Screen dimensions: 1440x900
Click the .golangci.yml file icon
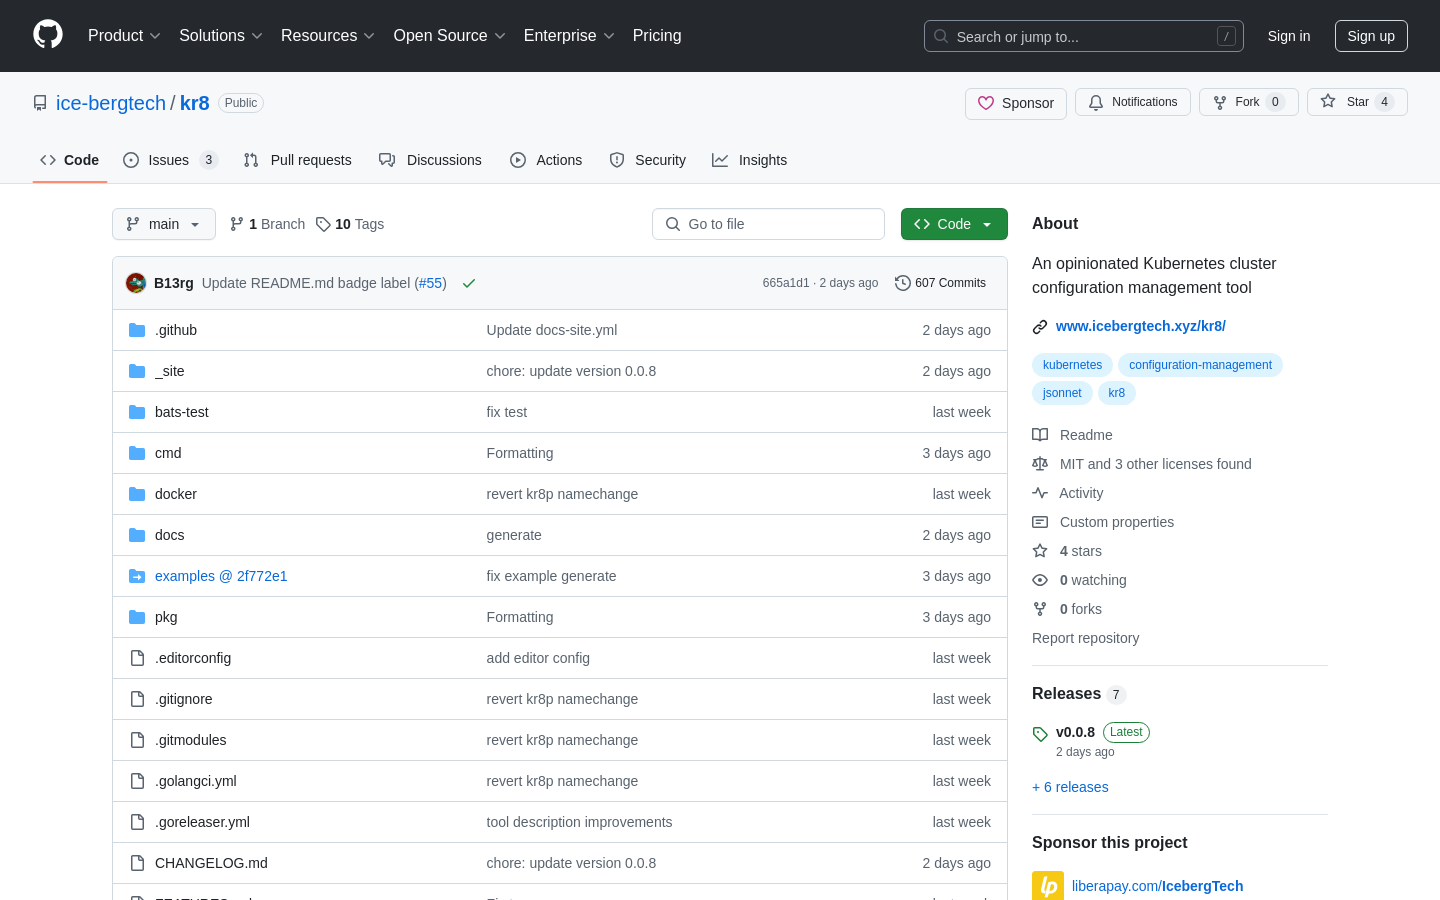point(137,781)
